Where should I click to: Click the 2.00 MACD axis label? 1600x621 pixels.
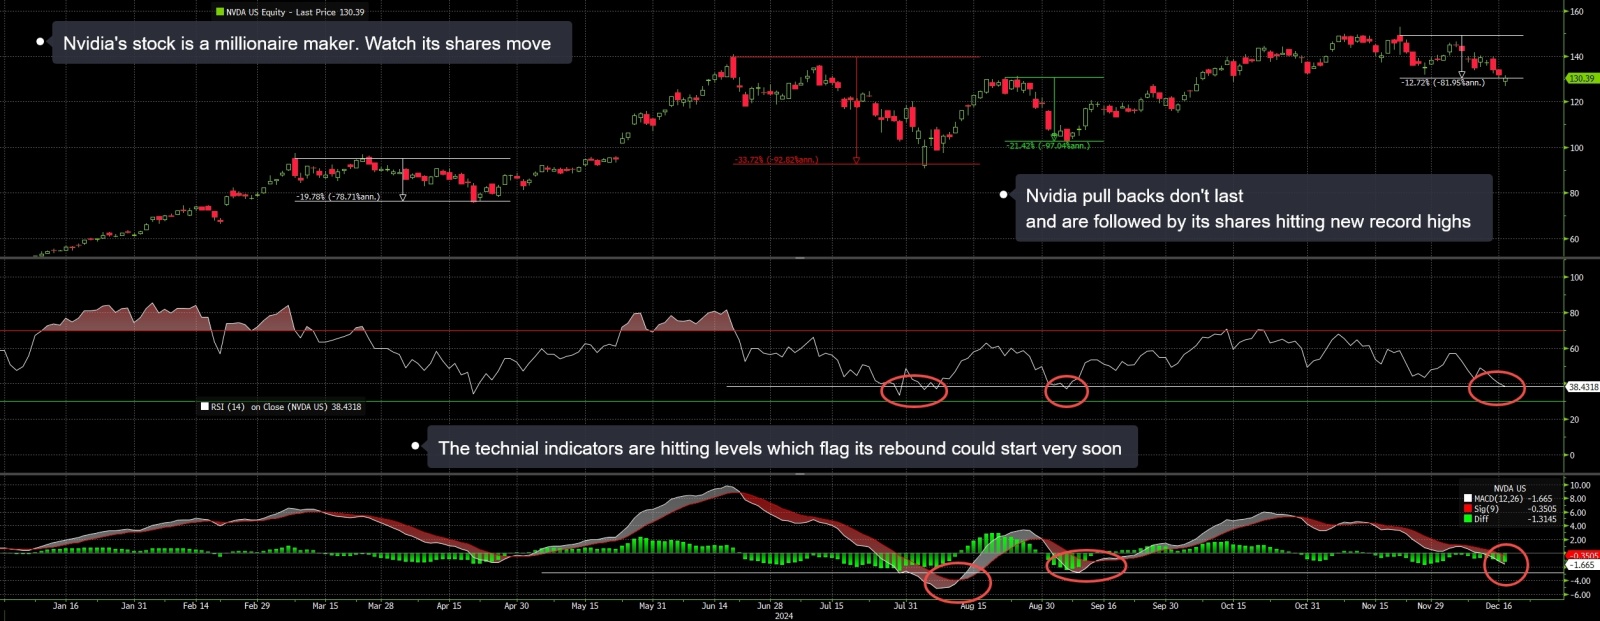(x=1579, y=540)
